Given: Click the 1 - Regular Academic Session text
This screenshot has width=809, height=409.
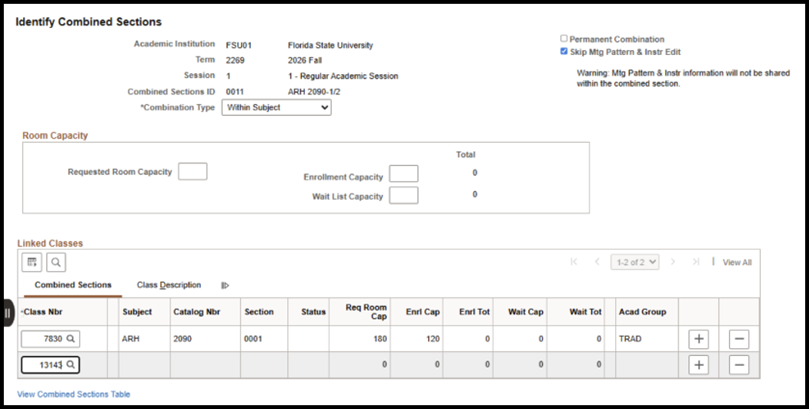Looking at the screenshot, I should pos(343,76).
